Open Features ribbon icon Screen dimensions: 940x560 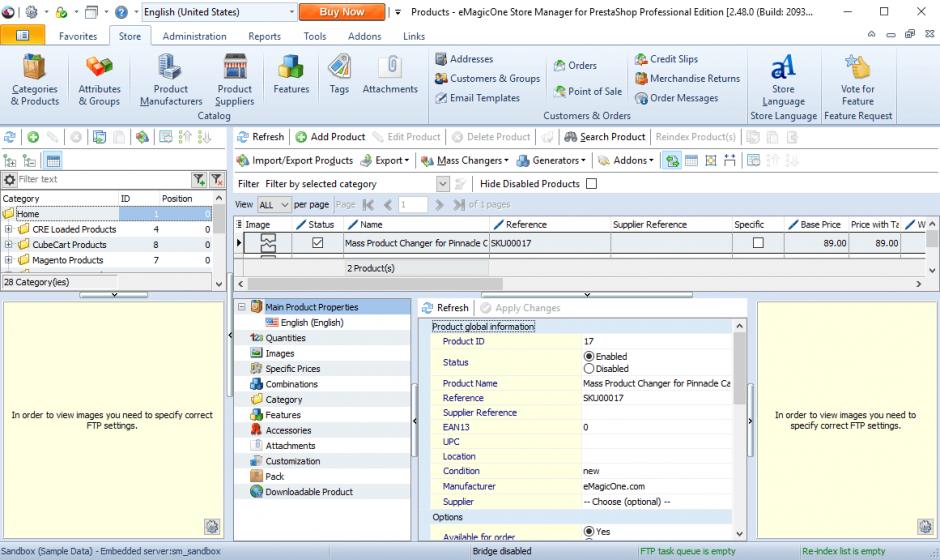[x=291, y=74]
